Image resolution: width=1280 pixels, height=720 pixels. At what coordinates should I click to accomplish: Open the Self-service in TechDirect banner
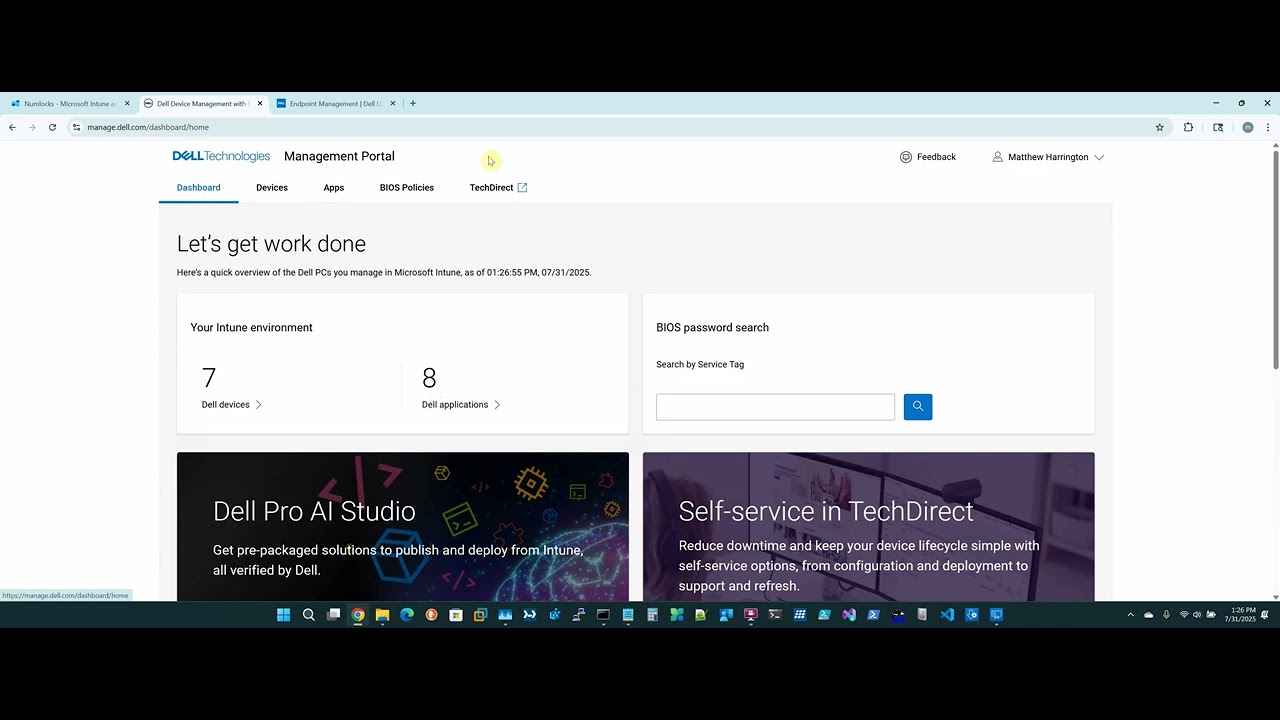tap(868, 527)
